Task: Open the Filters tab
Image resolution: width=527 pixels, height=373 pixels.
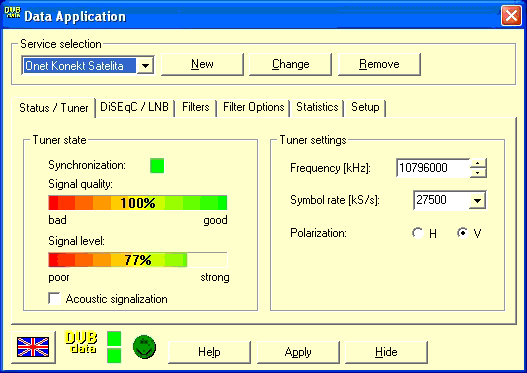Action: click(196, 107)
